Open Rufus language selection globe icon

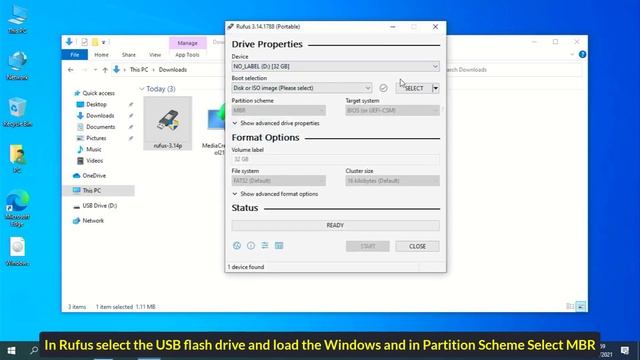237,246
